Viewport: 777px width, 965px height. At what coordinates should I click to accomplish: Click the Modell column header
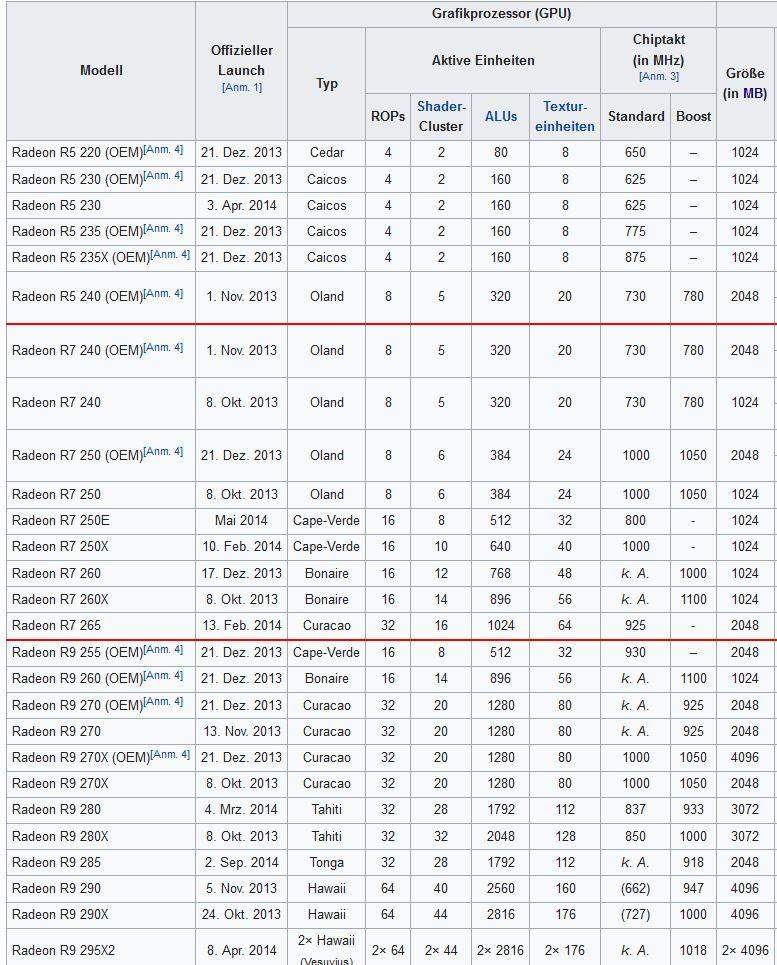[101, 70]
